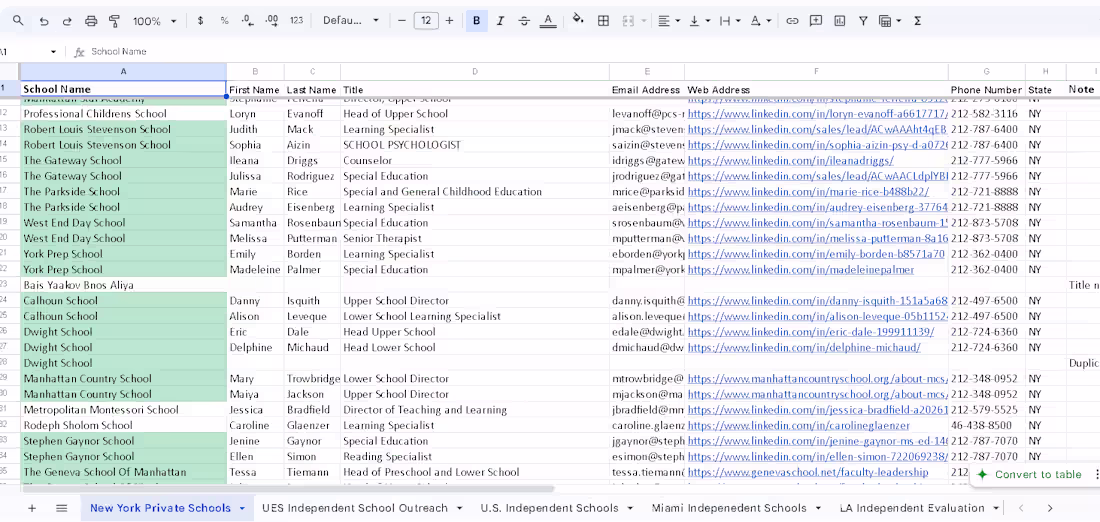Select the Title header cell
The height and width of the screenshot is (522, 1100).
(475, 90)
